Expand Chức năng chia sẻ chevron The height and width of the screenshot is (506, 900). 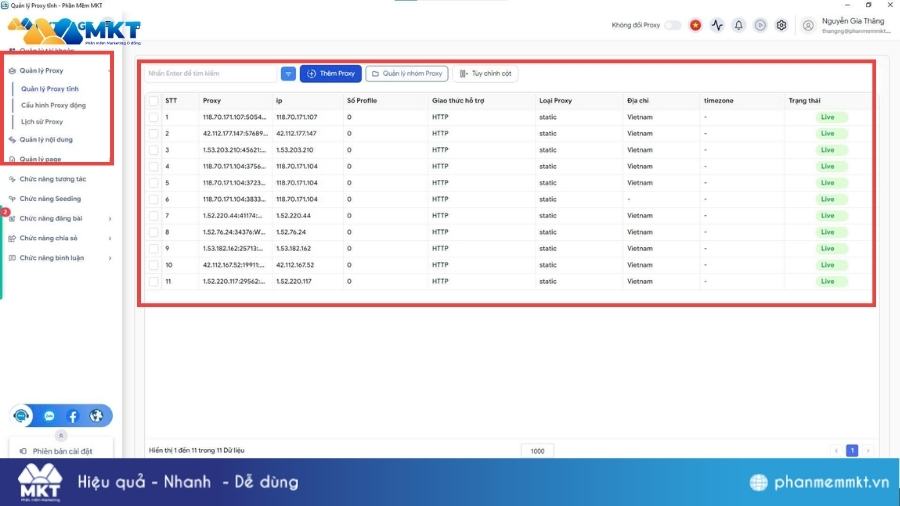point(110,238)
